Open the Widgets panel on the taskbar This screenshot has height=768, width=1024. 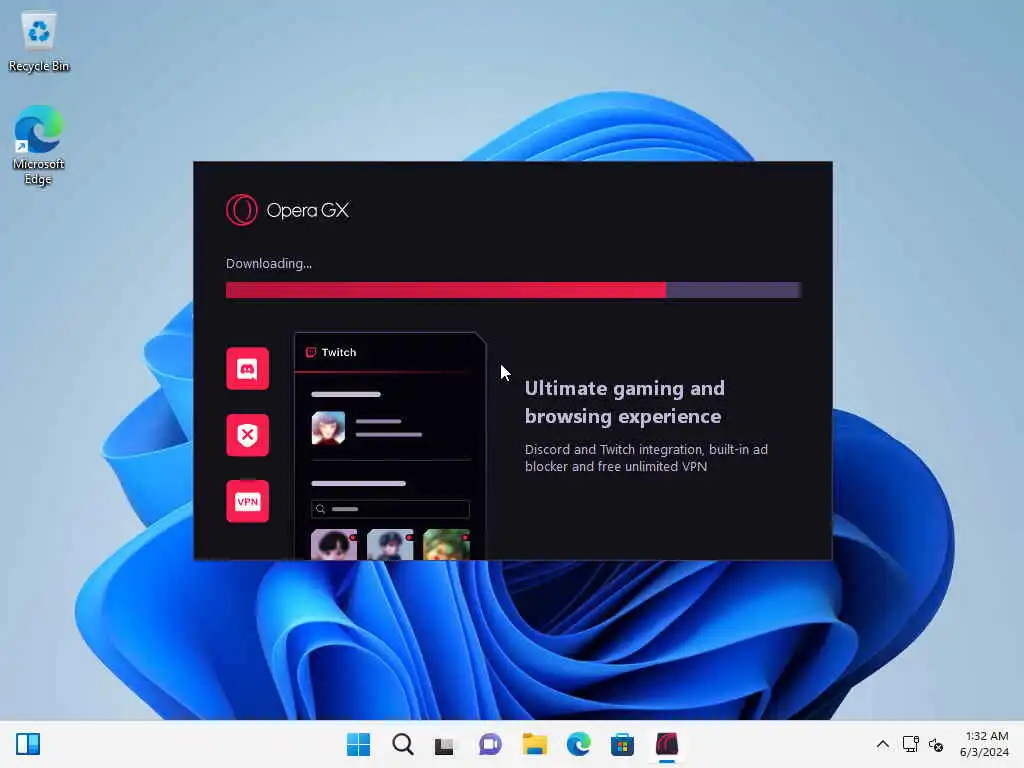(x=28, y=744)
